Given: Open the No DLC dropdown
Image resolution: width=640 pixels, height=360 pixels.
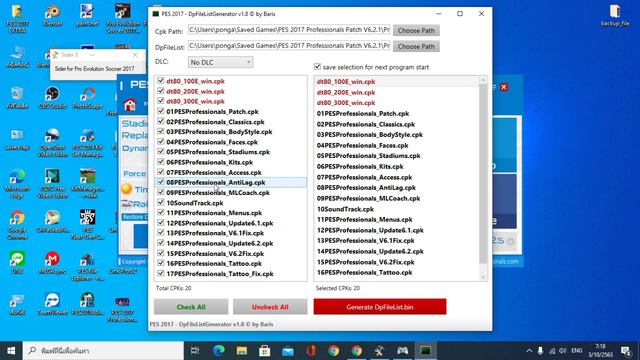Looking at the screenshot, I should (x=220, y=62).
